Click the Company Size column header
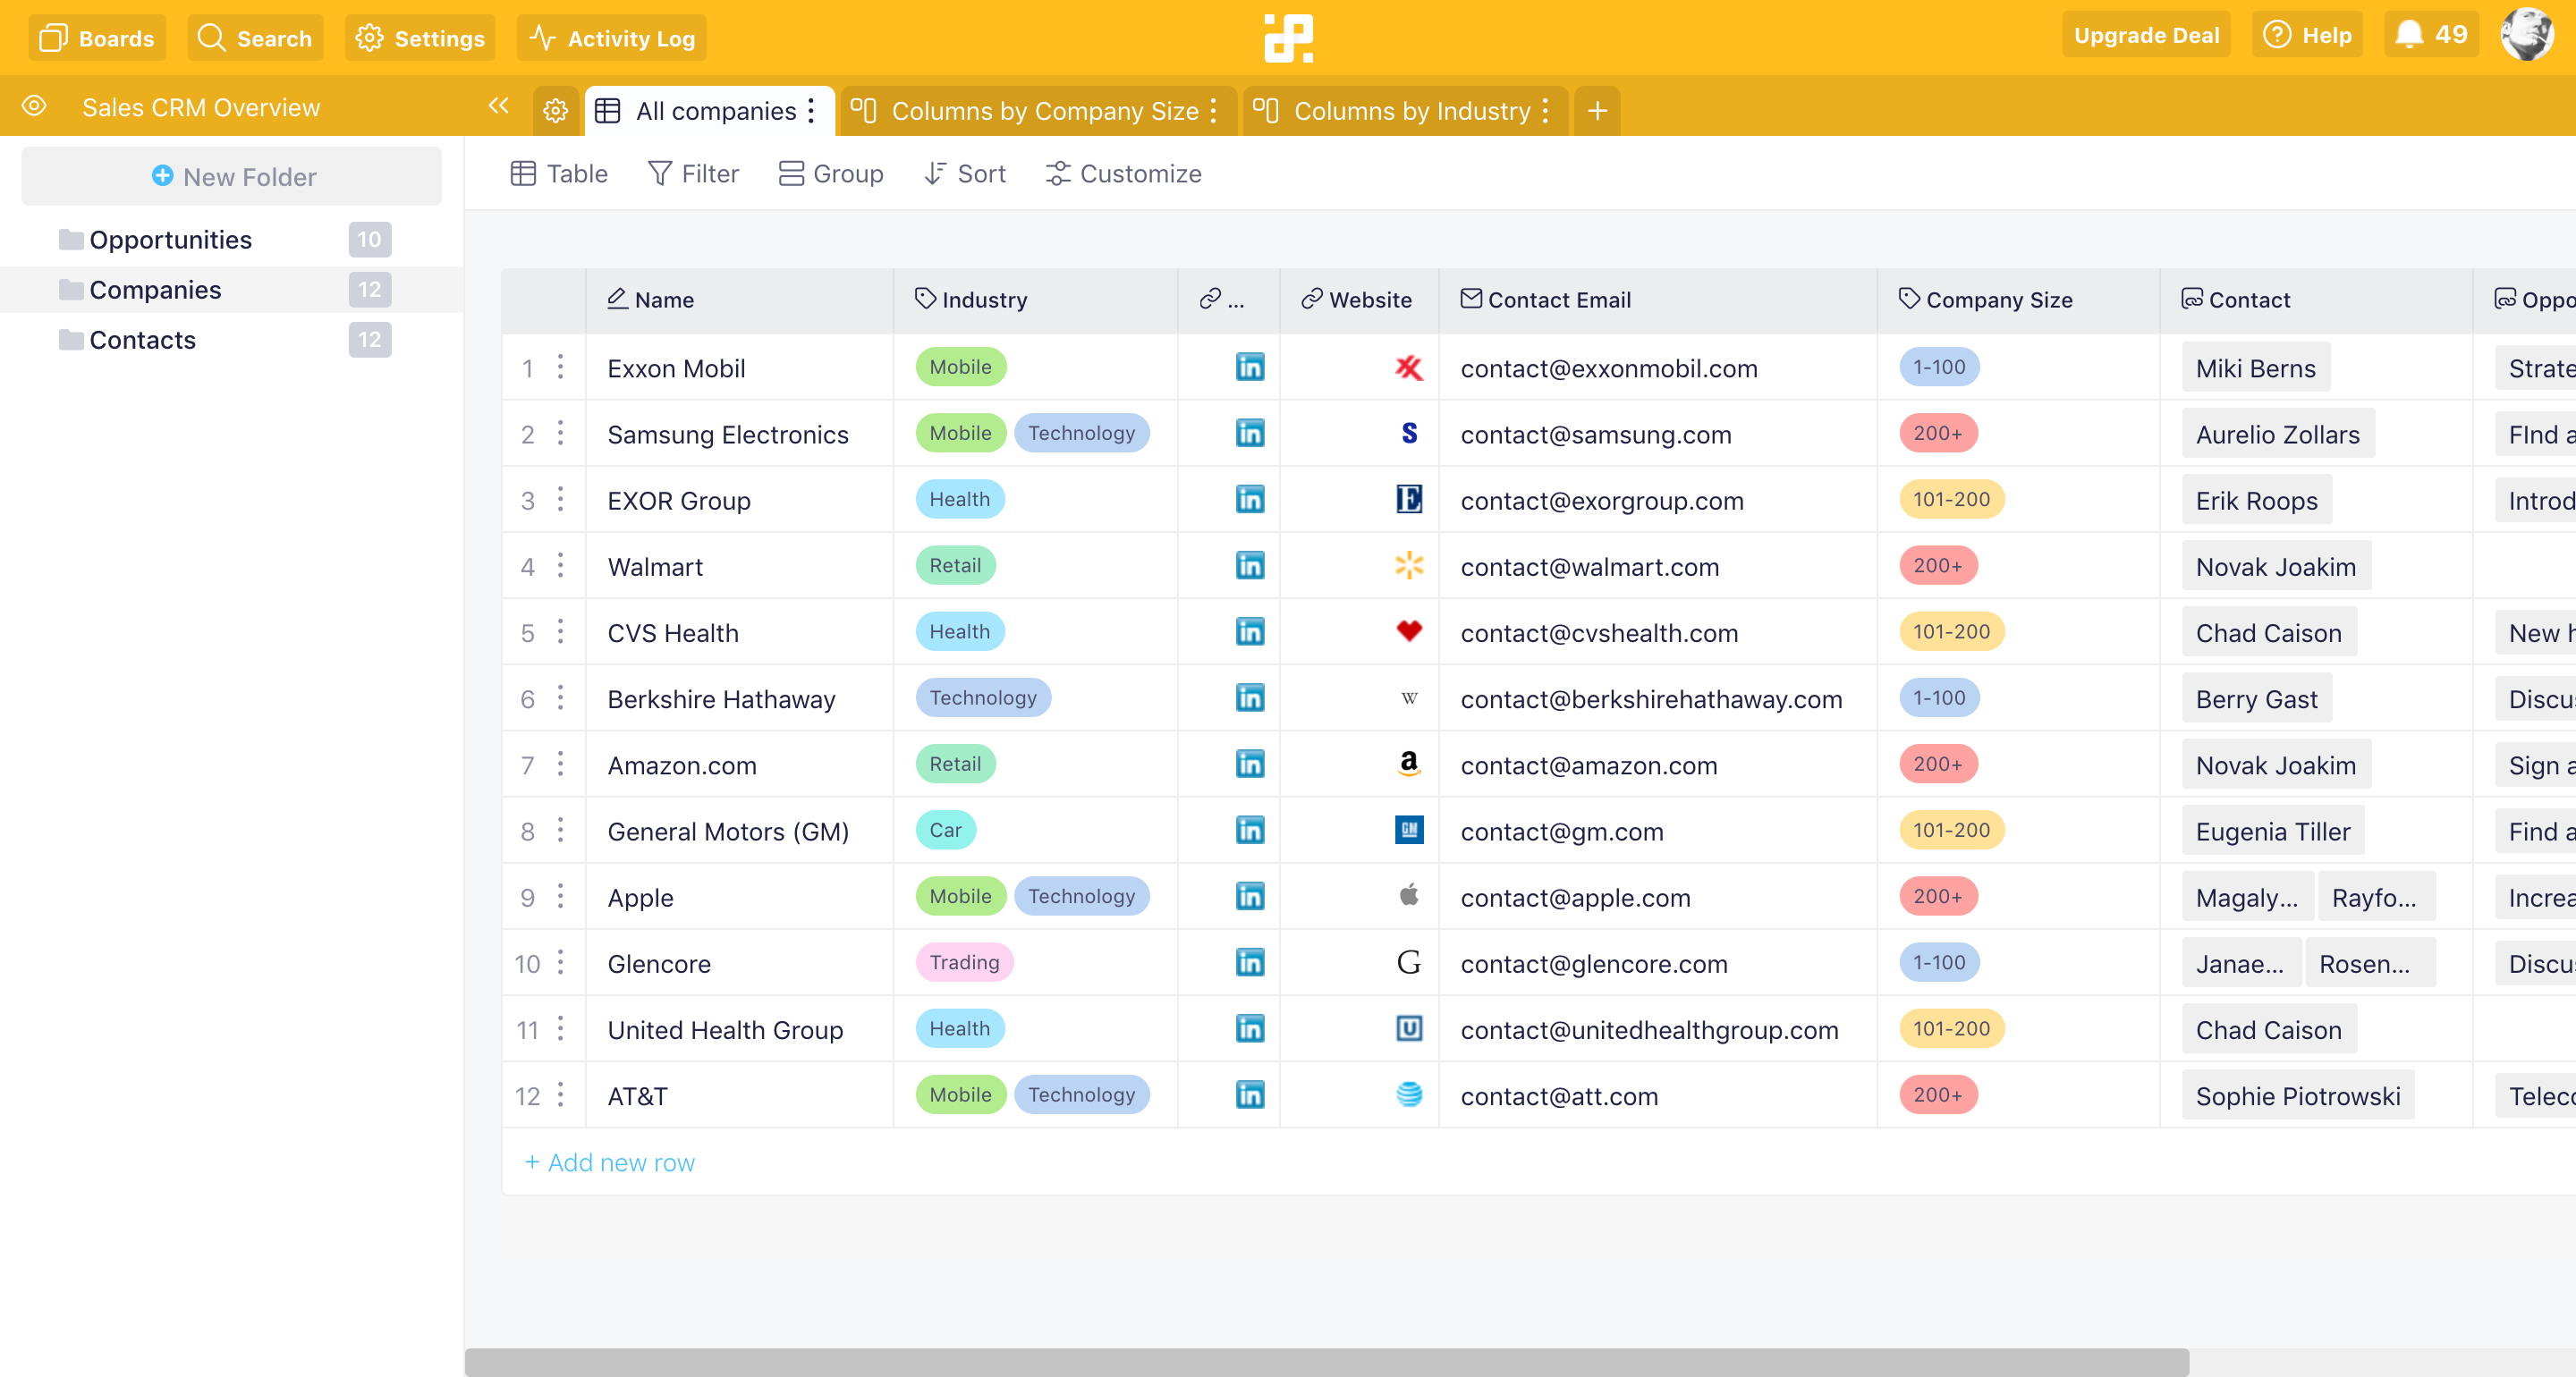Screen dimensions: 2576x1377 pyautogui.click(x=2018, y=300)
